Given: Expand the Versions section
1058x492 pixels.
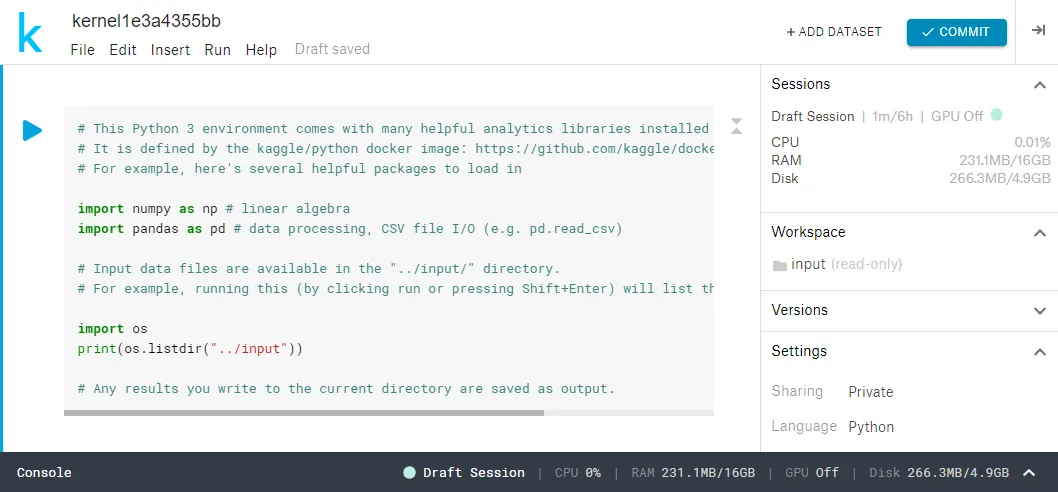Looking at the screenshot, I should pos(1039,311).
